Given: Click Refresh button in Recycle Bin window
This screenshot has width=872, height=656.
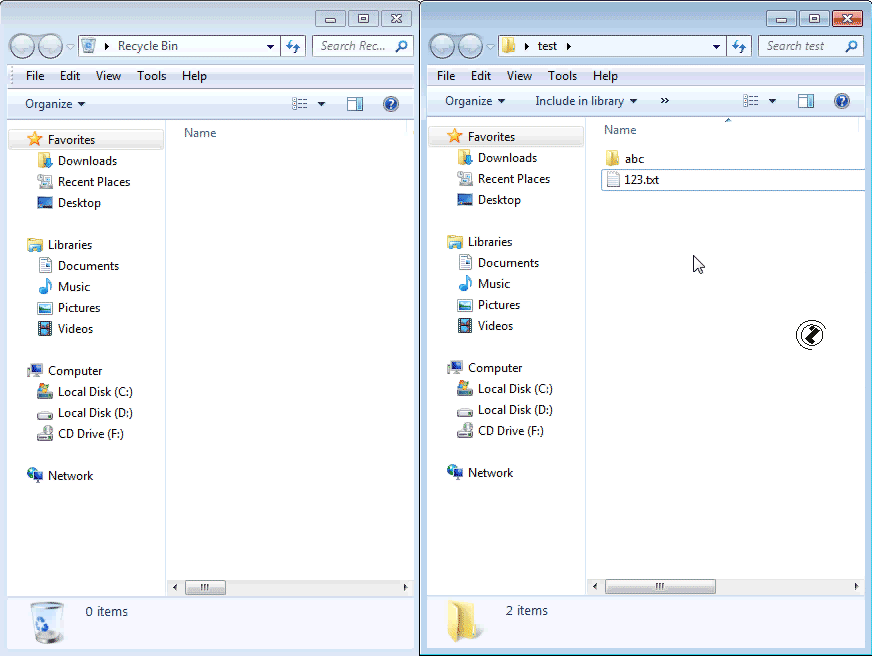Looking at the screenshot, I should pyautogui.click(x=293, y=46).
